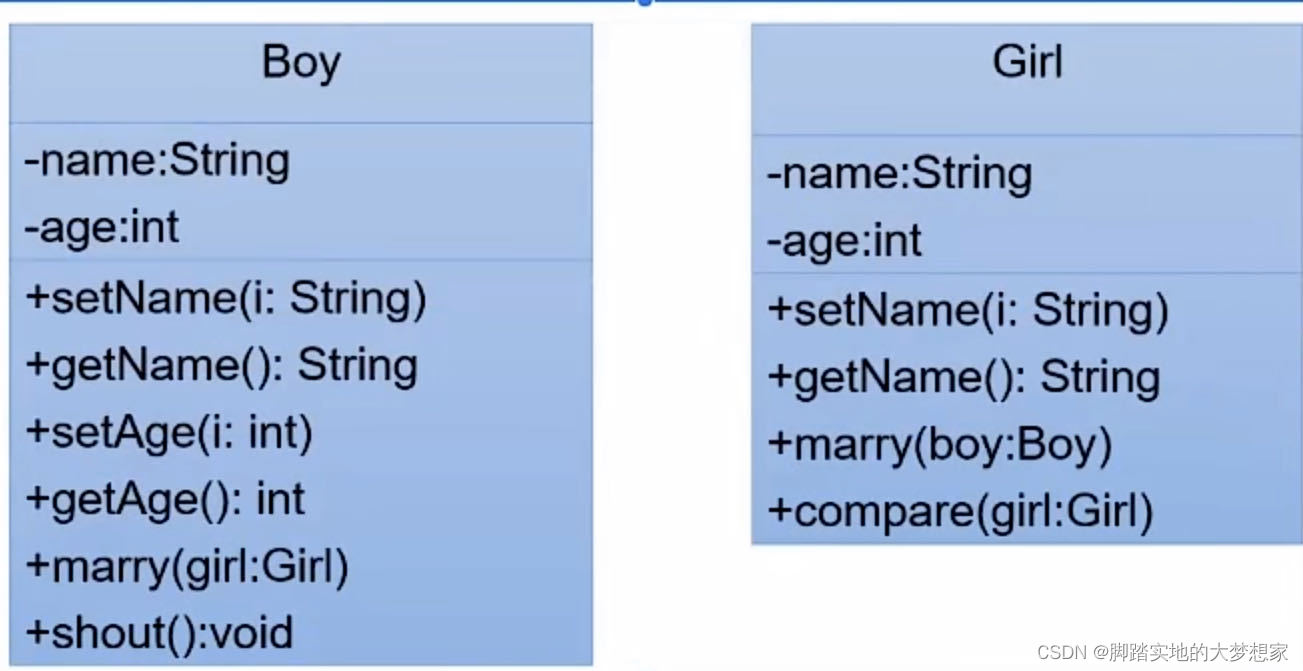Viewport: 1303px width, 671px height.
Task: Click +marry(boy:Boy) method in Girl
Action: pos(940,445)
